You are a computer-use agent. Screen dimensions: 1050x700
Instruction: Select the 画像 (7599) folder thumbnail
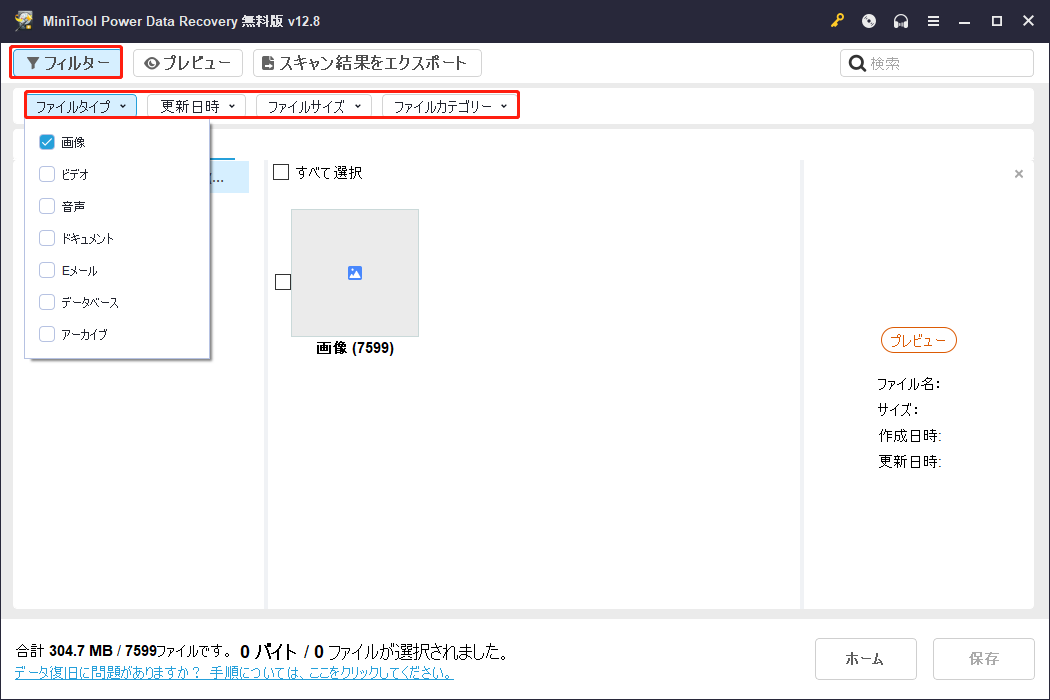(355, 272)
